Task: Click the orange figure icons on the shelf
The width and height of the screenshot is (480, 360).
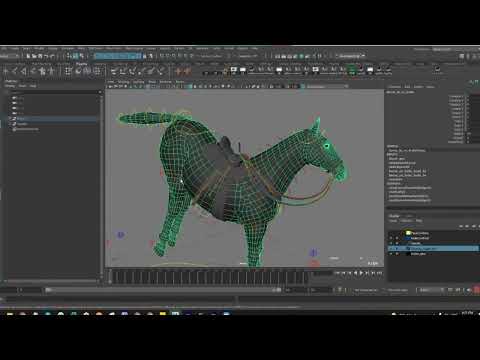Action: point(184,71)
